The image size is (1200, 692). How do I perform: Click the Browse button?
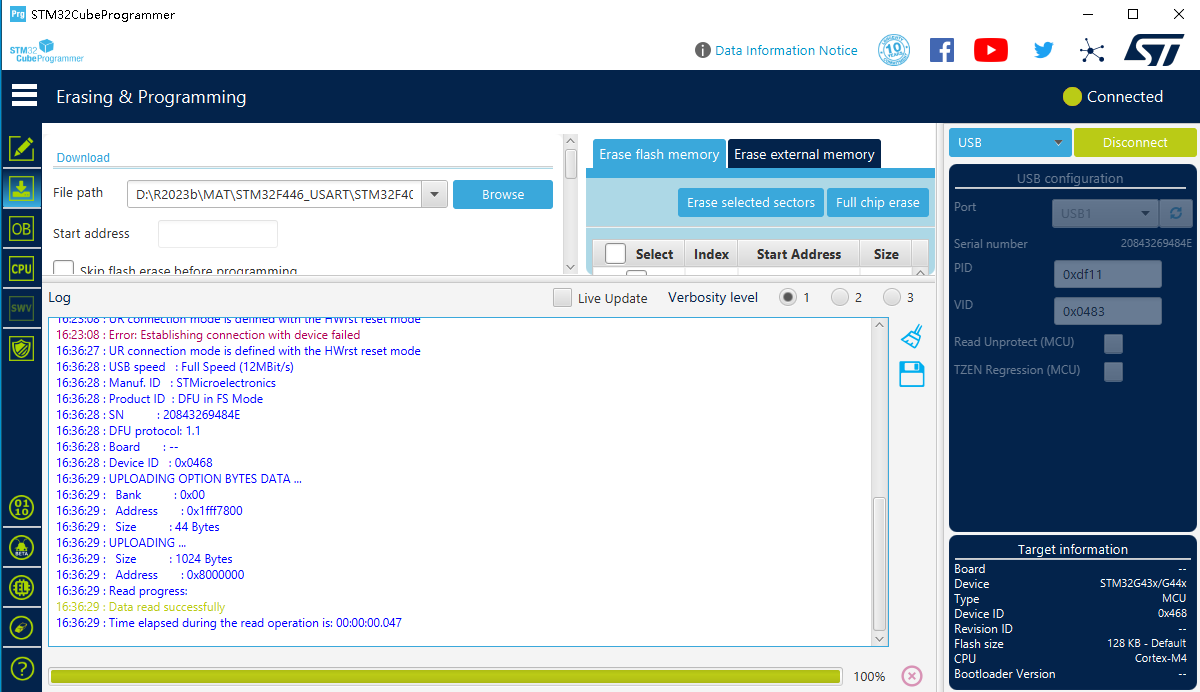(x=503, y=195)
